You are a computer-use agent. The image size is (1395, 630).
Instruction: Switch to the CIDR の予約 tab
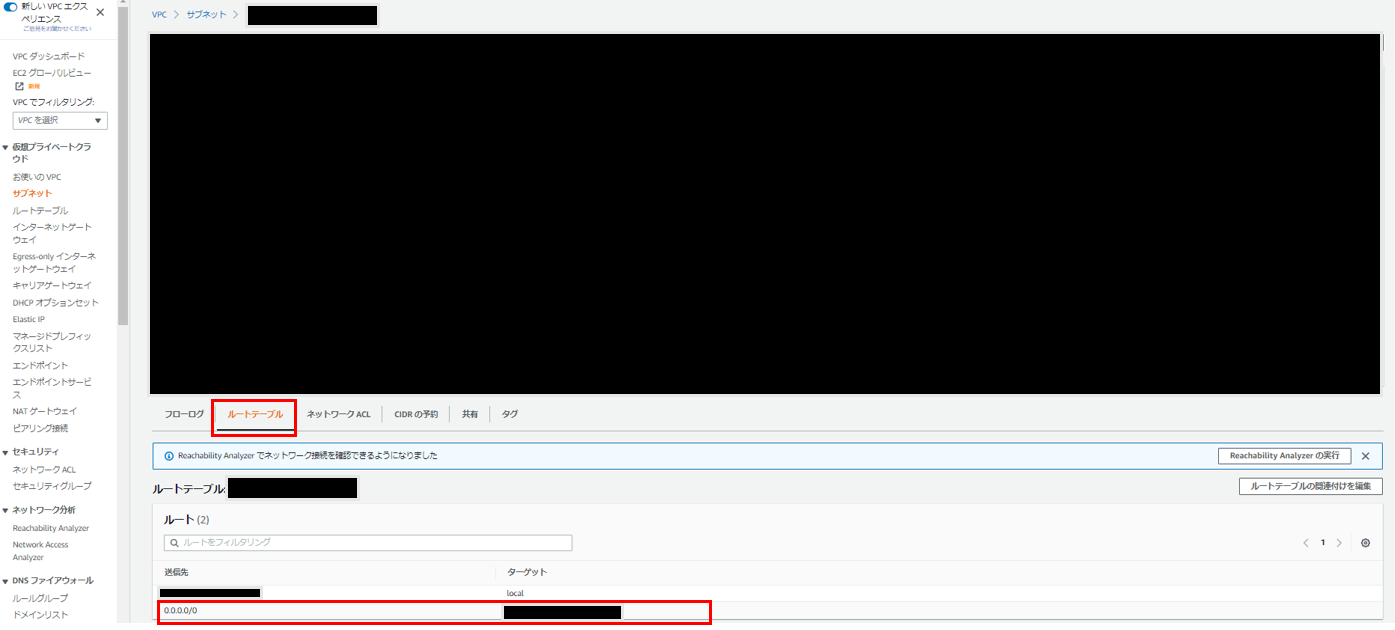(416, 414)
